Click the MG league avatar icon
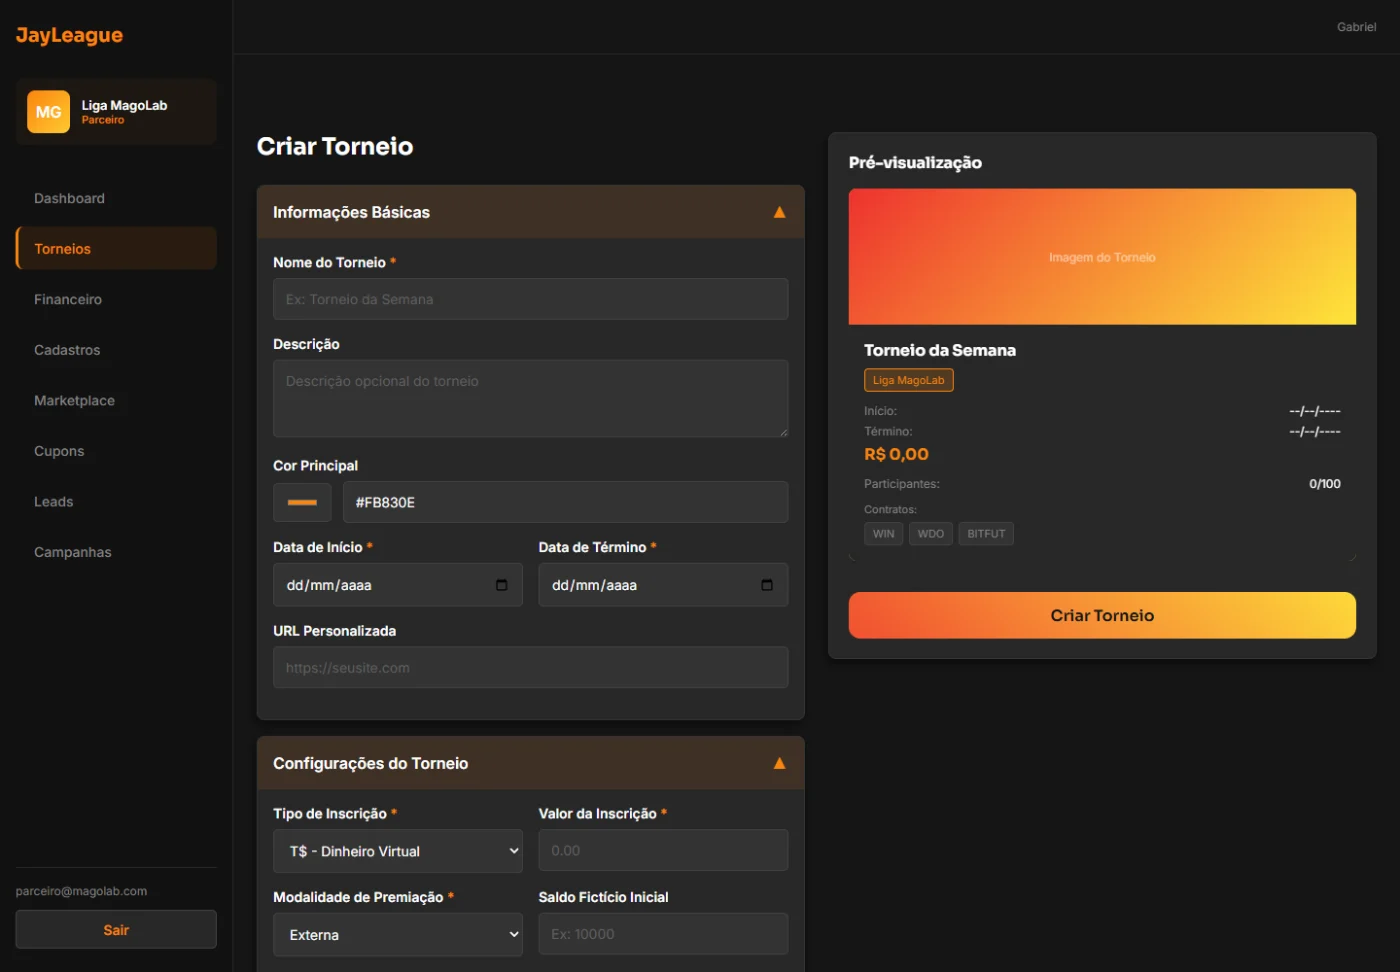1400x972 pixels. tap(48, 112)
